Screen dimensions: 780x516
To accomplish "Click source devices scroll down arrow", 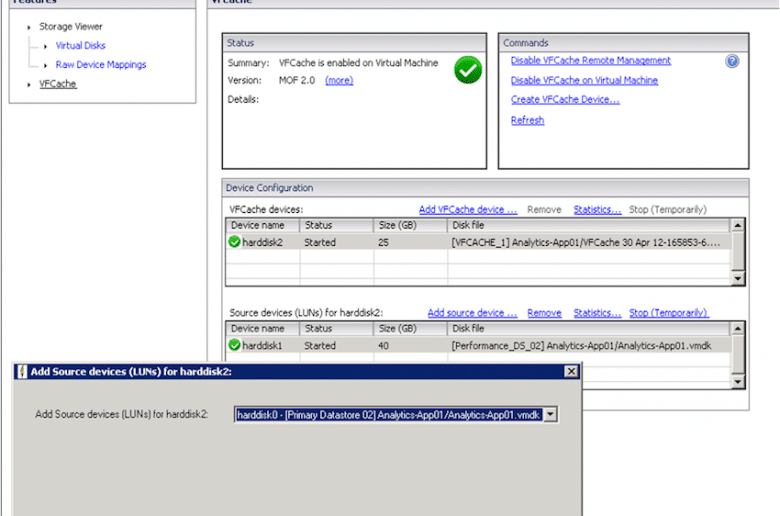I will (x=738, y=382).
